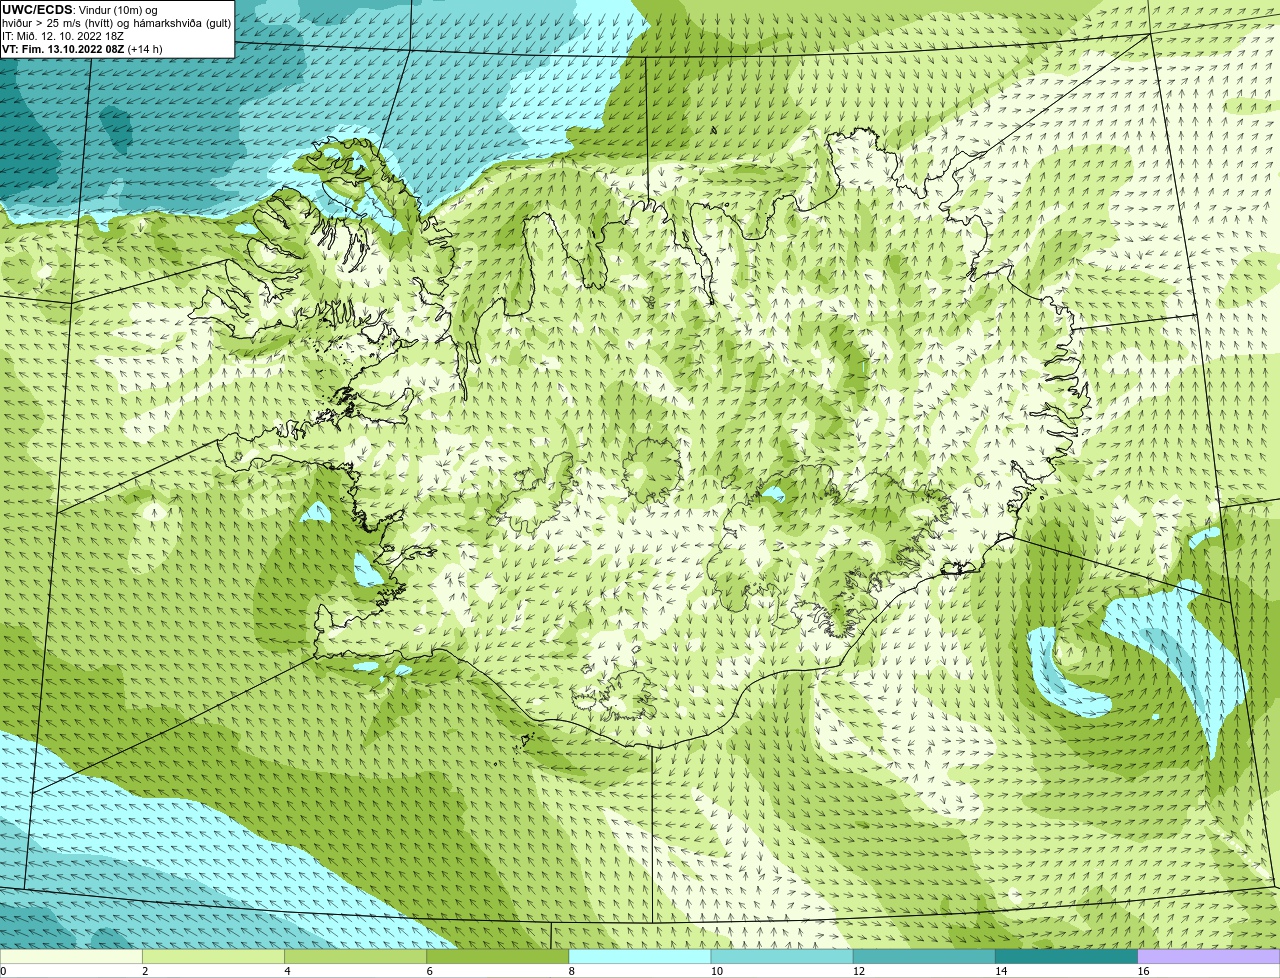Click the '2' tick label on the scale
This screenshot has height=978, width=1280.
[x=146, y=971]
